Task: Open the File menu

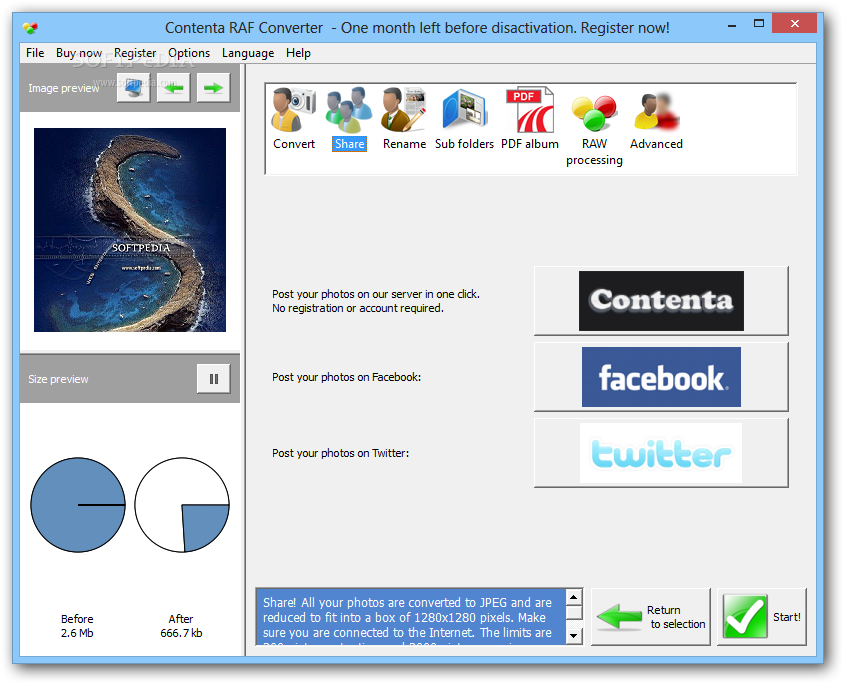Action: [35, 53]
